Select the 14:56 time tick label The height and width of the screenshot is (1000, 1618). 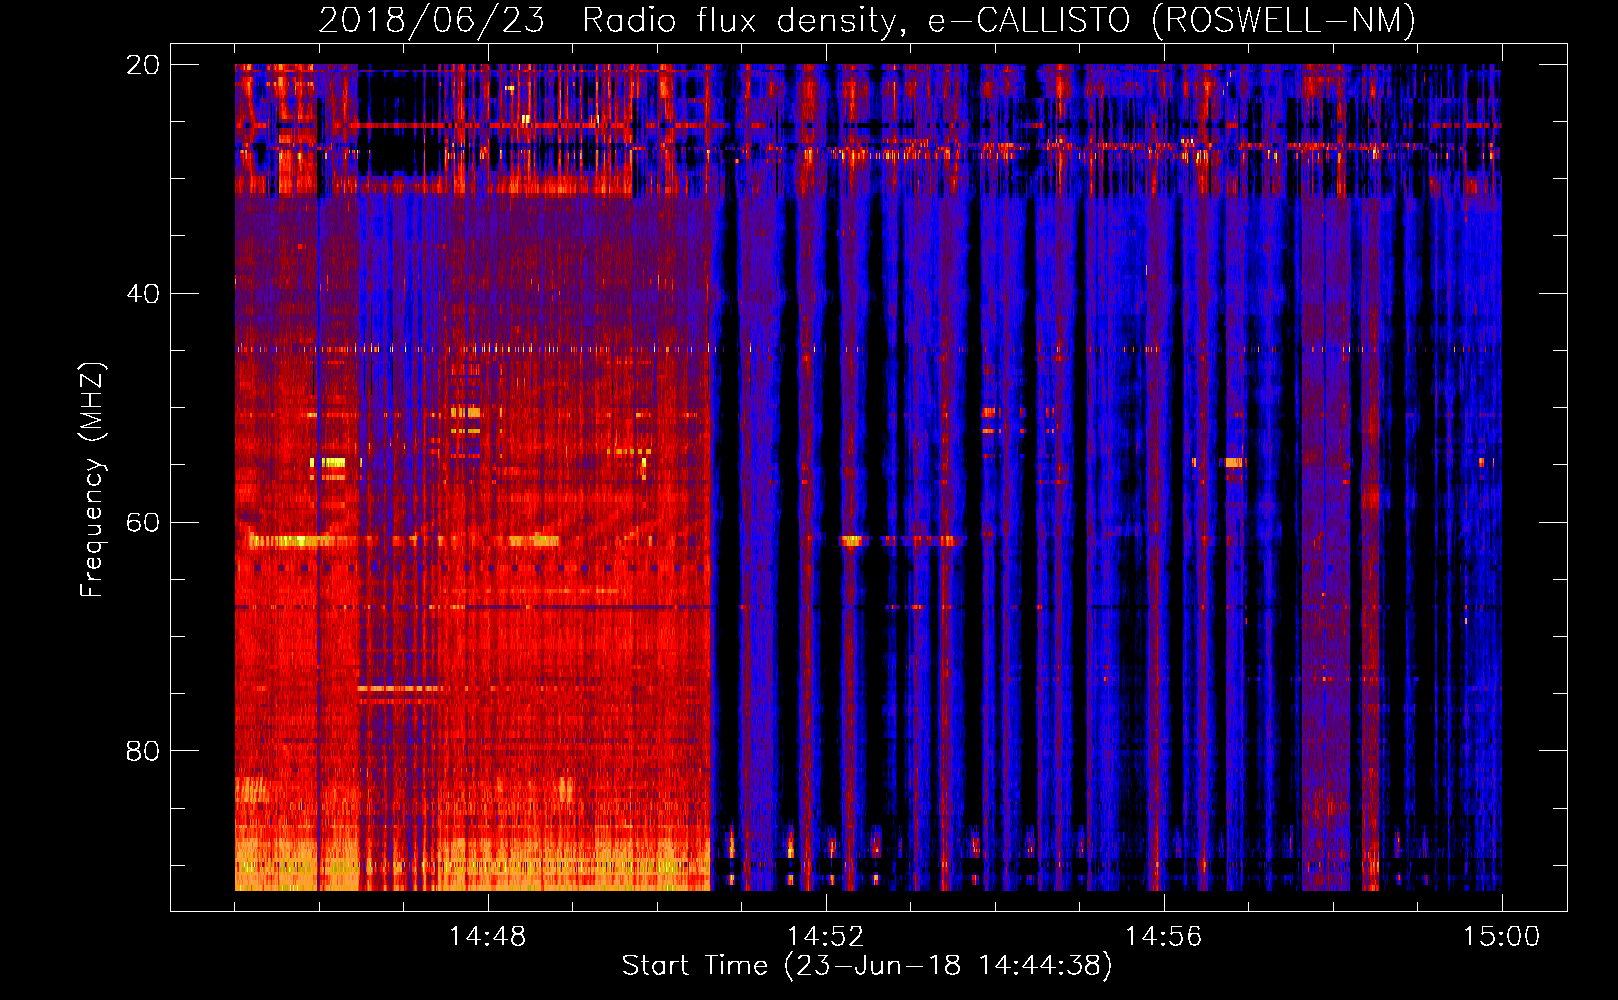(1163, 936)
